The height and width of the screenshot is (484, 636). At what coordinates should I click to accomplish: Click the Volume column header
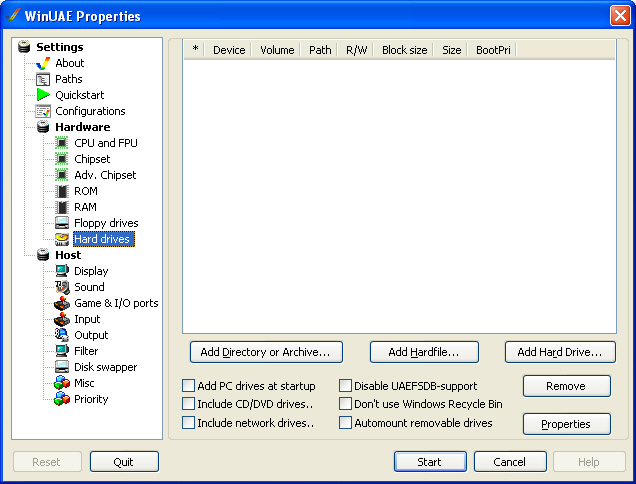pyautogui.click(x=277, y=50)
